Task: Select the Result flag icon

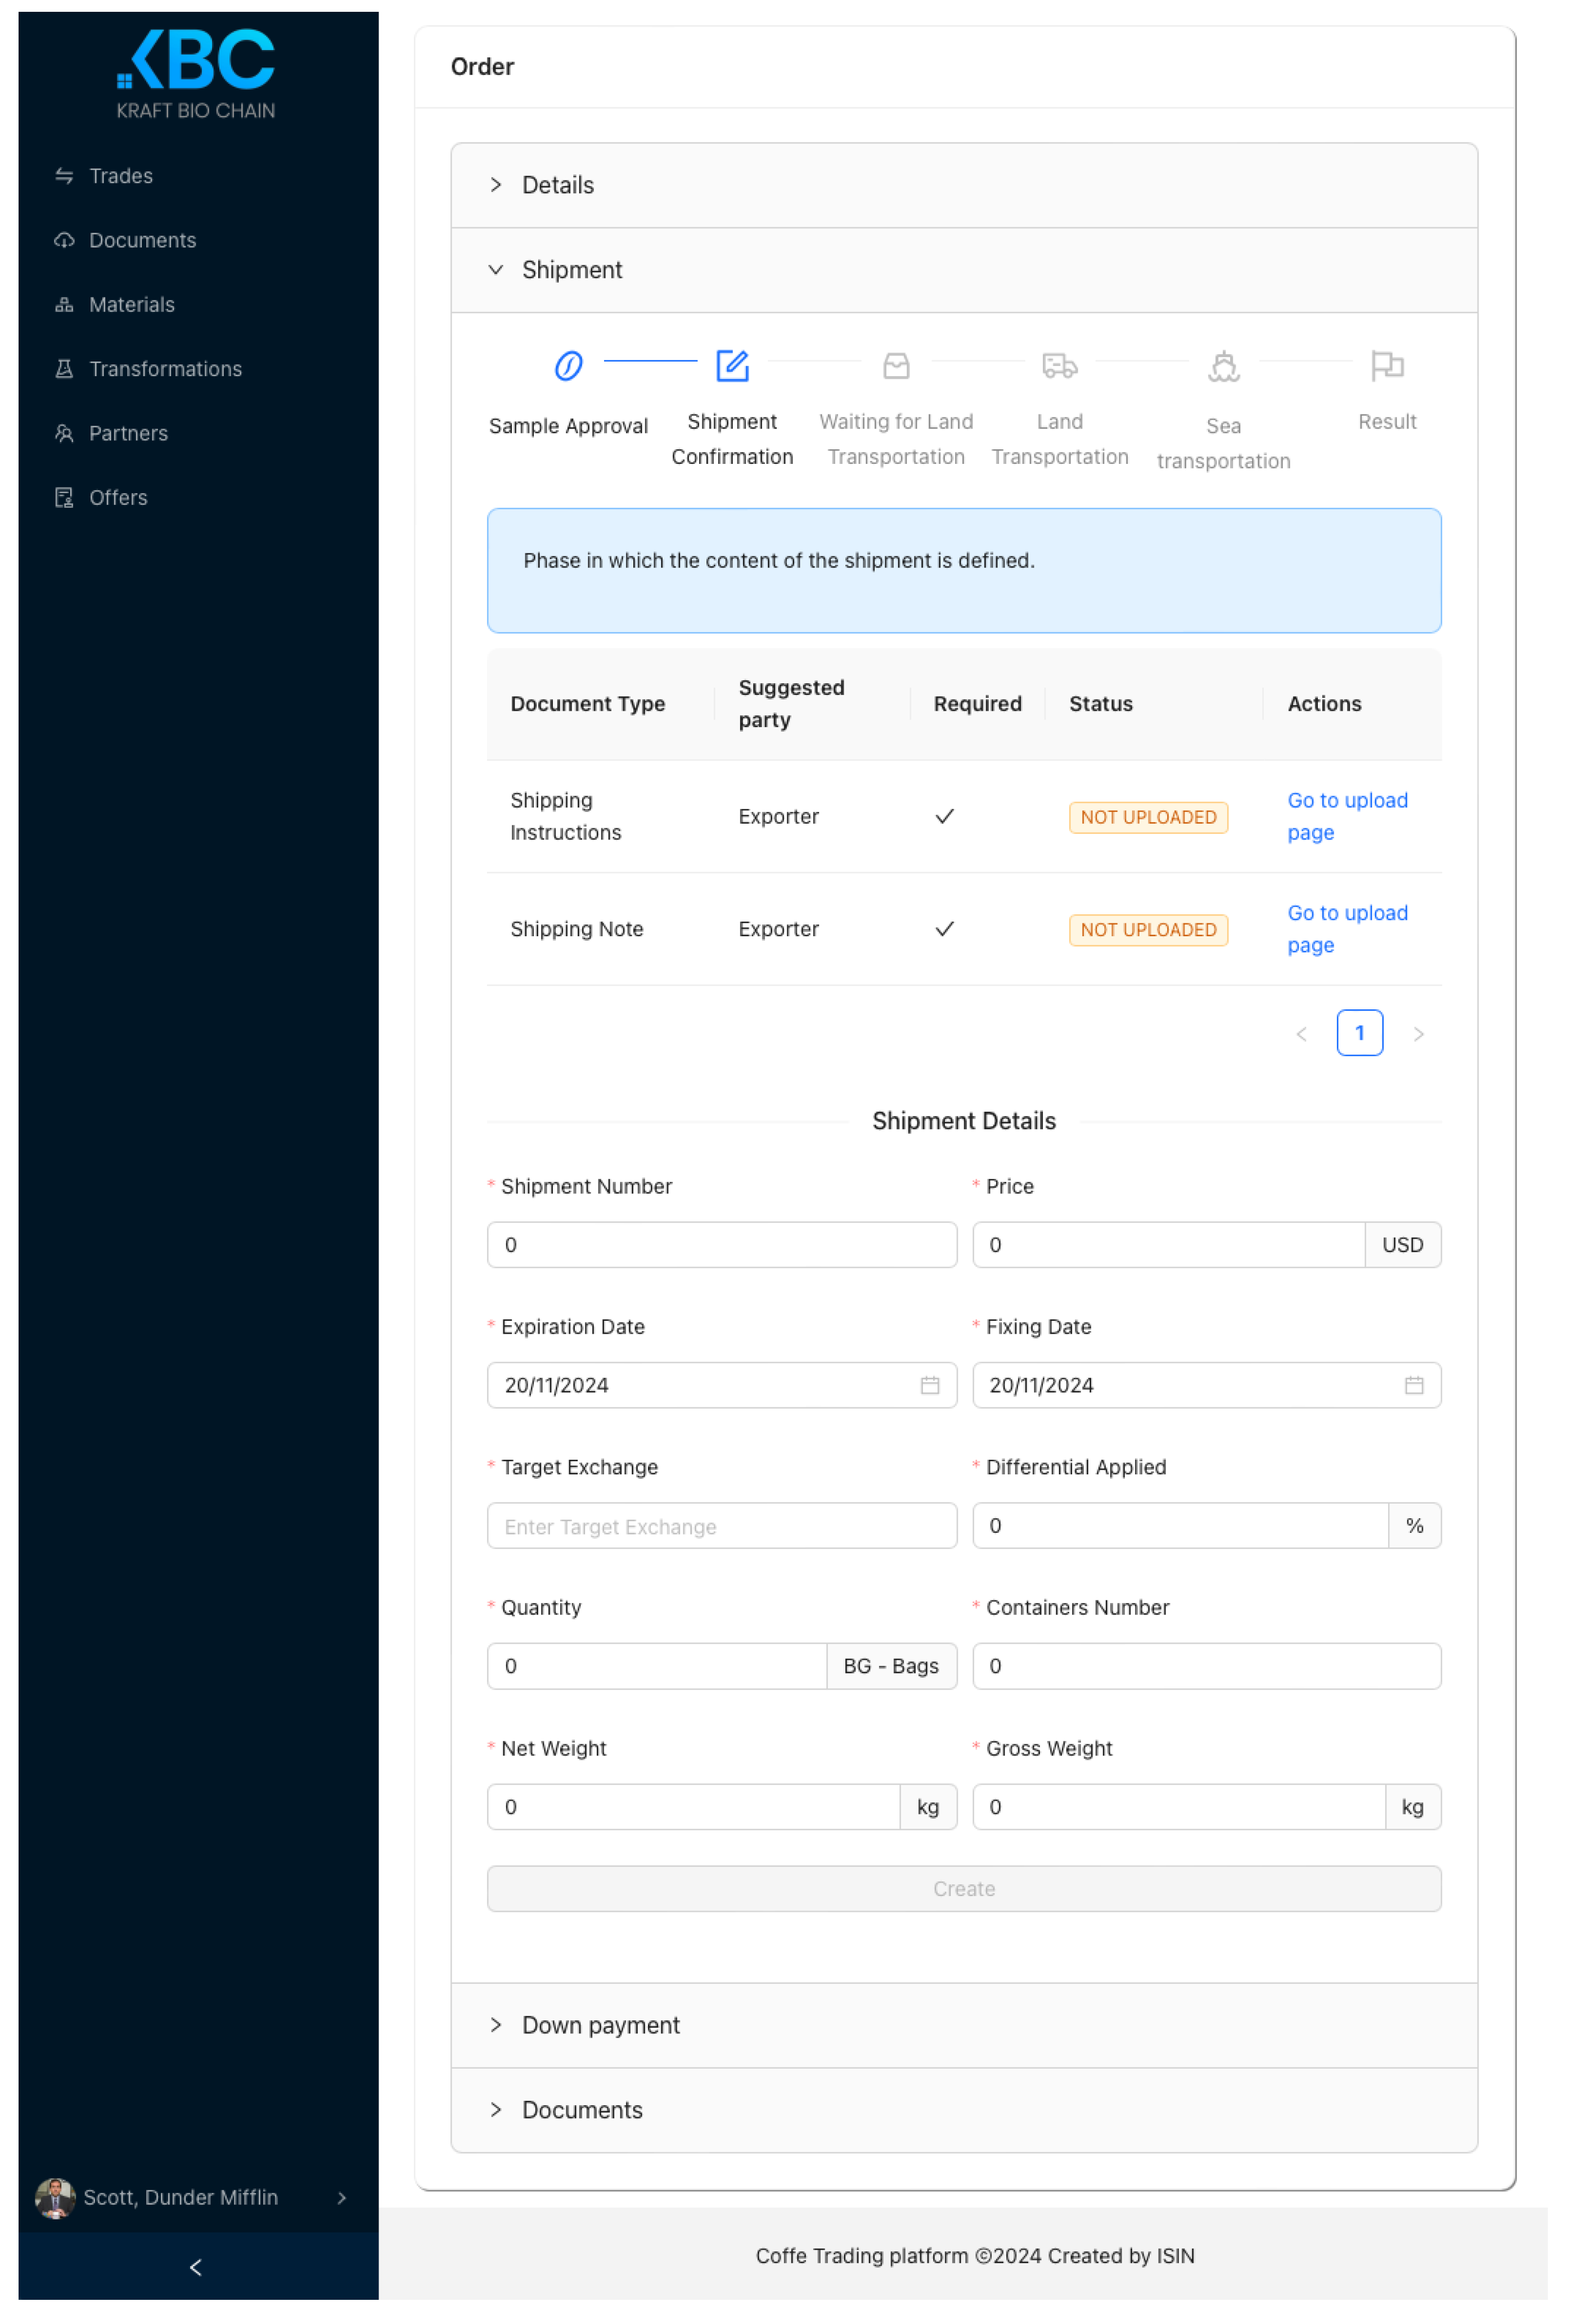Action: click(x=1387, y=366)
